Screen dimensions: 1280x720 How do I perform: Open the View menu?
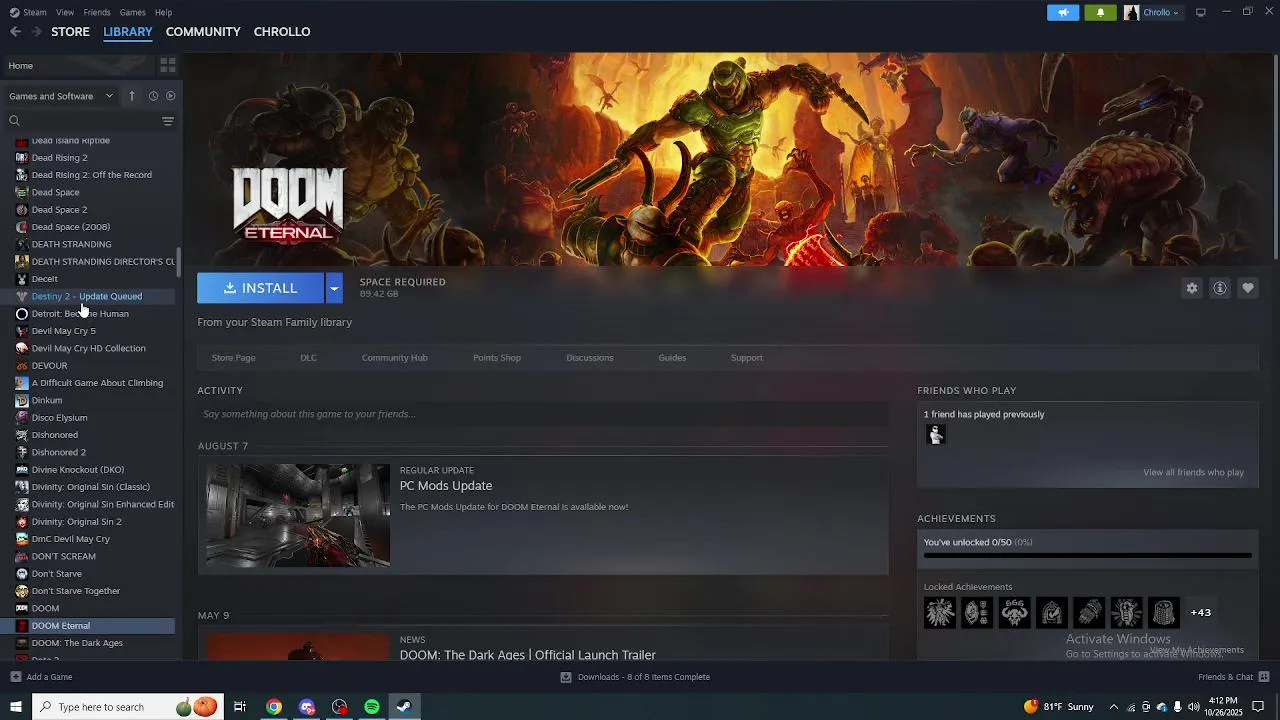(x=65, y=12)
